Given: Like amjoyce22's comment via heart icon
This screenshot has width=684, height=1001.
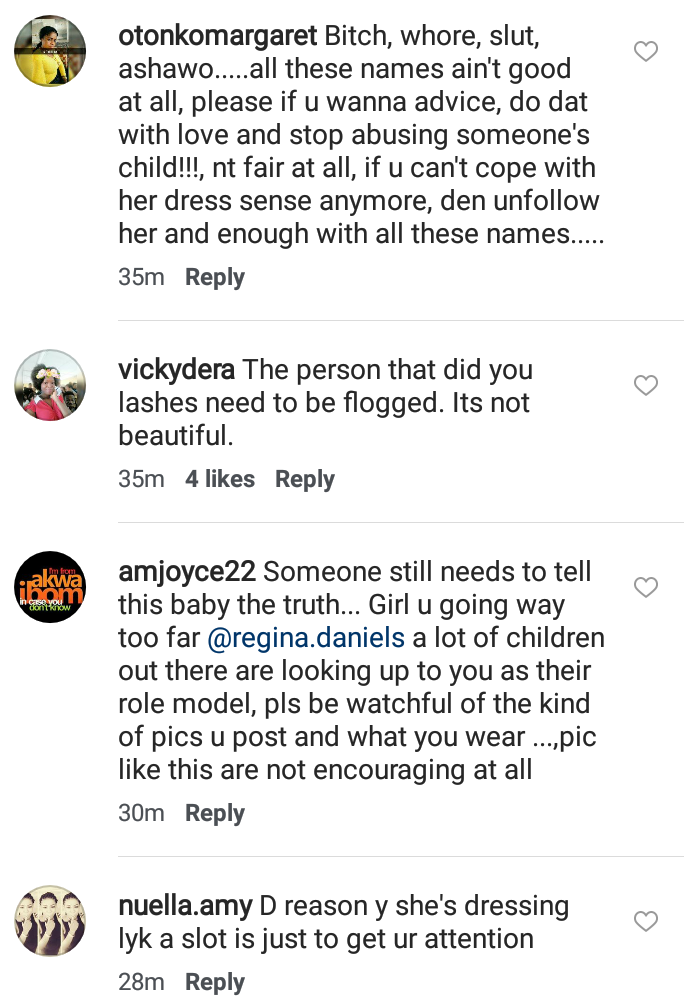Looking at the screenshot, I should (x=647, y=587).
